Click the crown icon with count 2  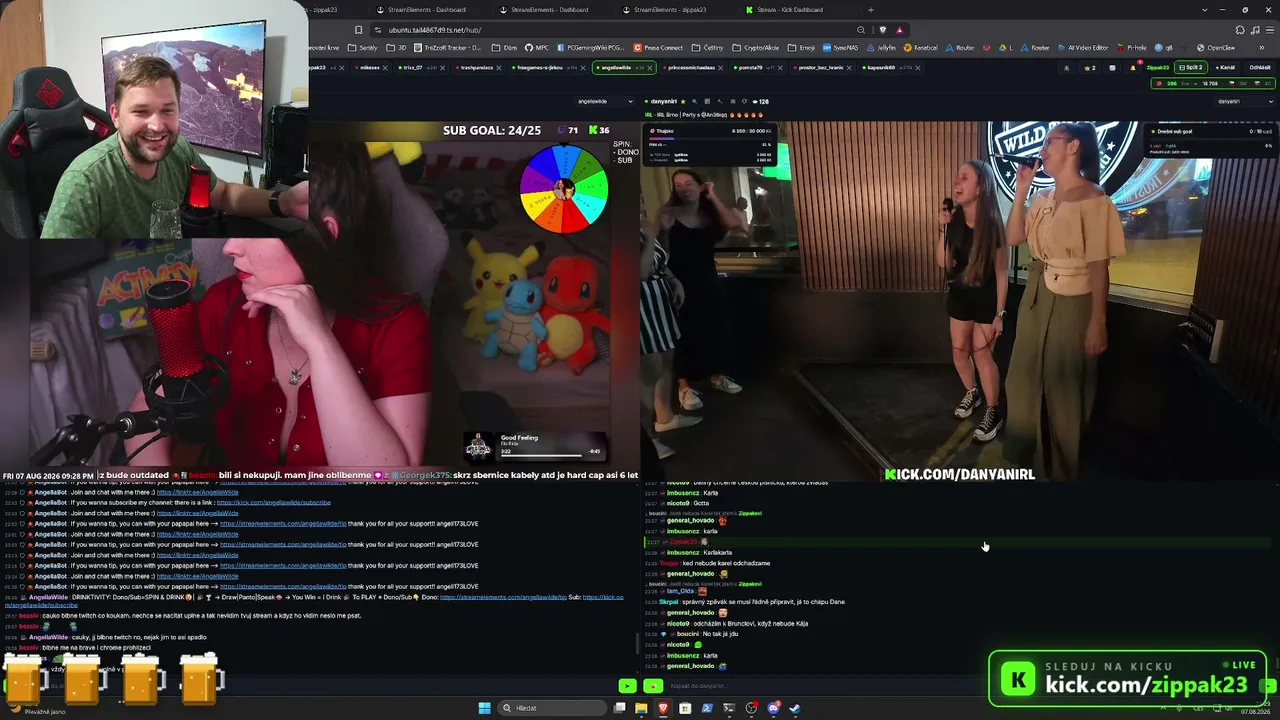tap(1088, 68)
